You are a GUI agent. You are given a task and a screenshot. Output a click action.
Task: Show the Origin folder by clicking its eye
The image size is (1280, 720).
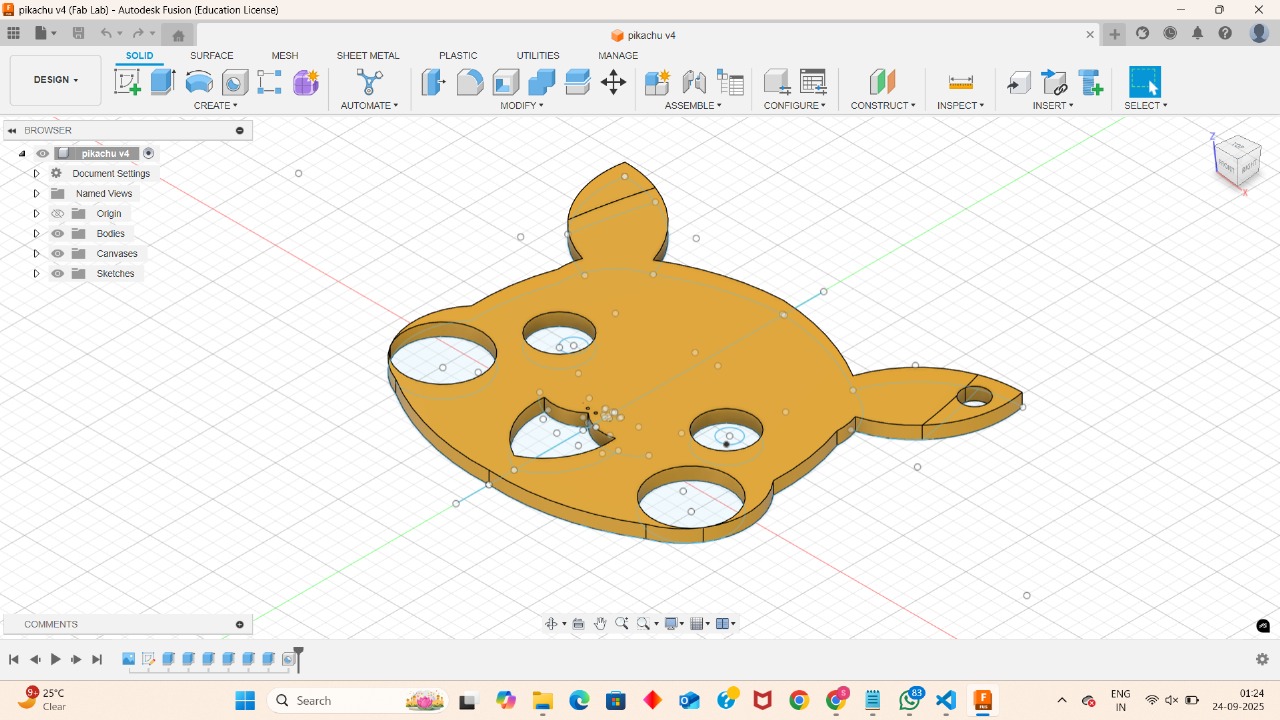(57, 213)
